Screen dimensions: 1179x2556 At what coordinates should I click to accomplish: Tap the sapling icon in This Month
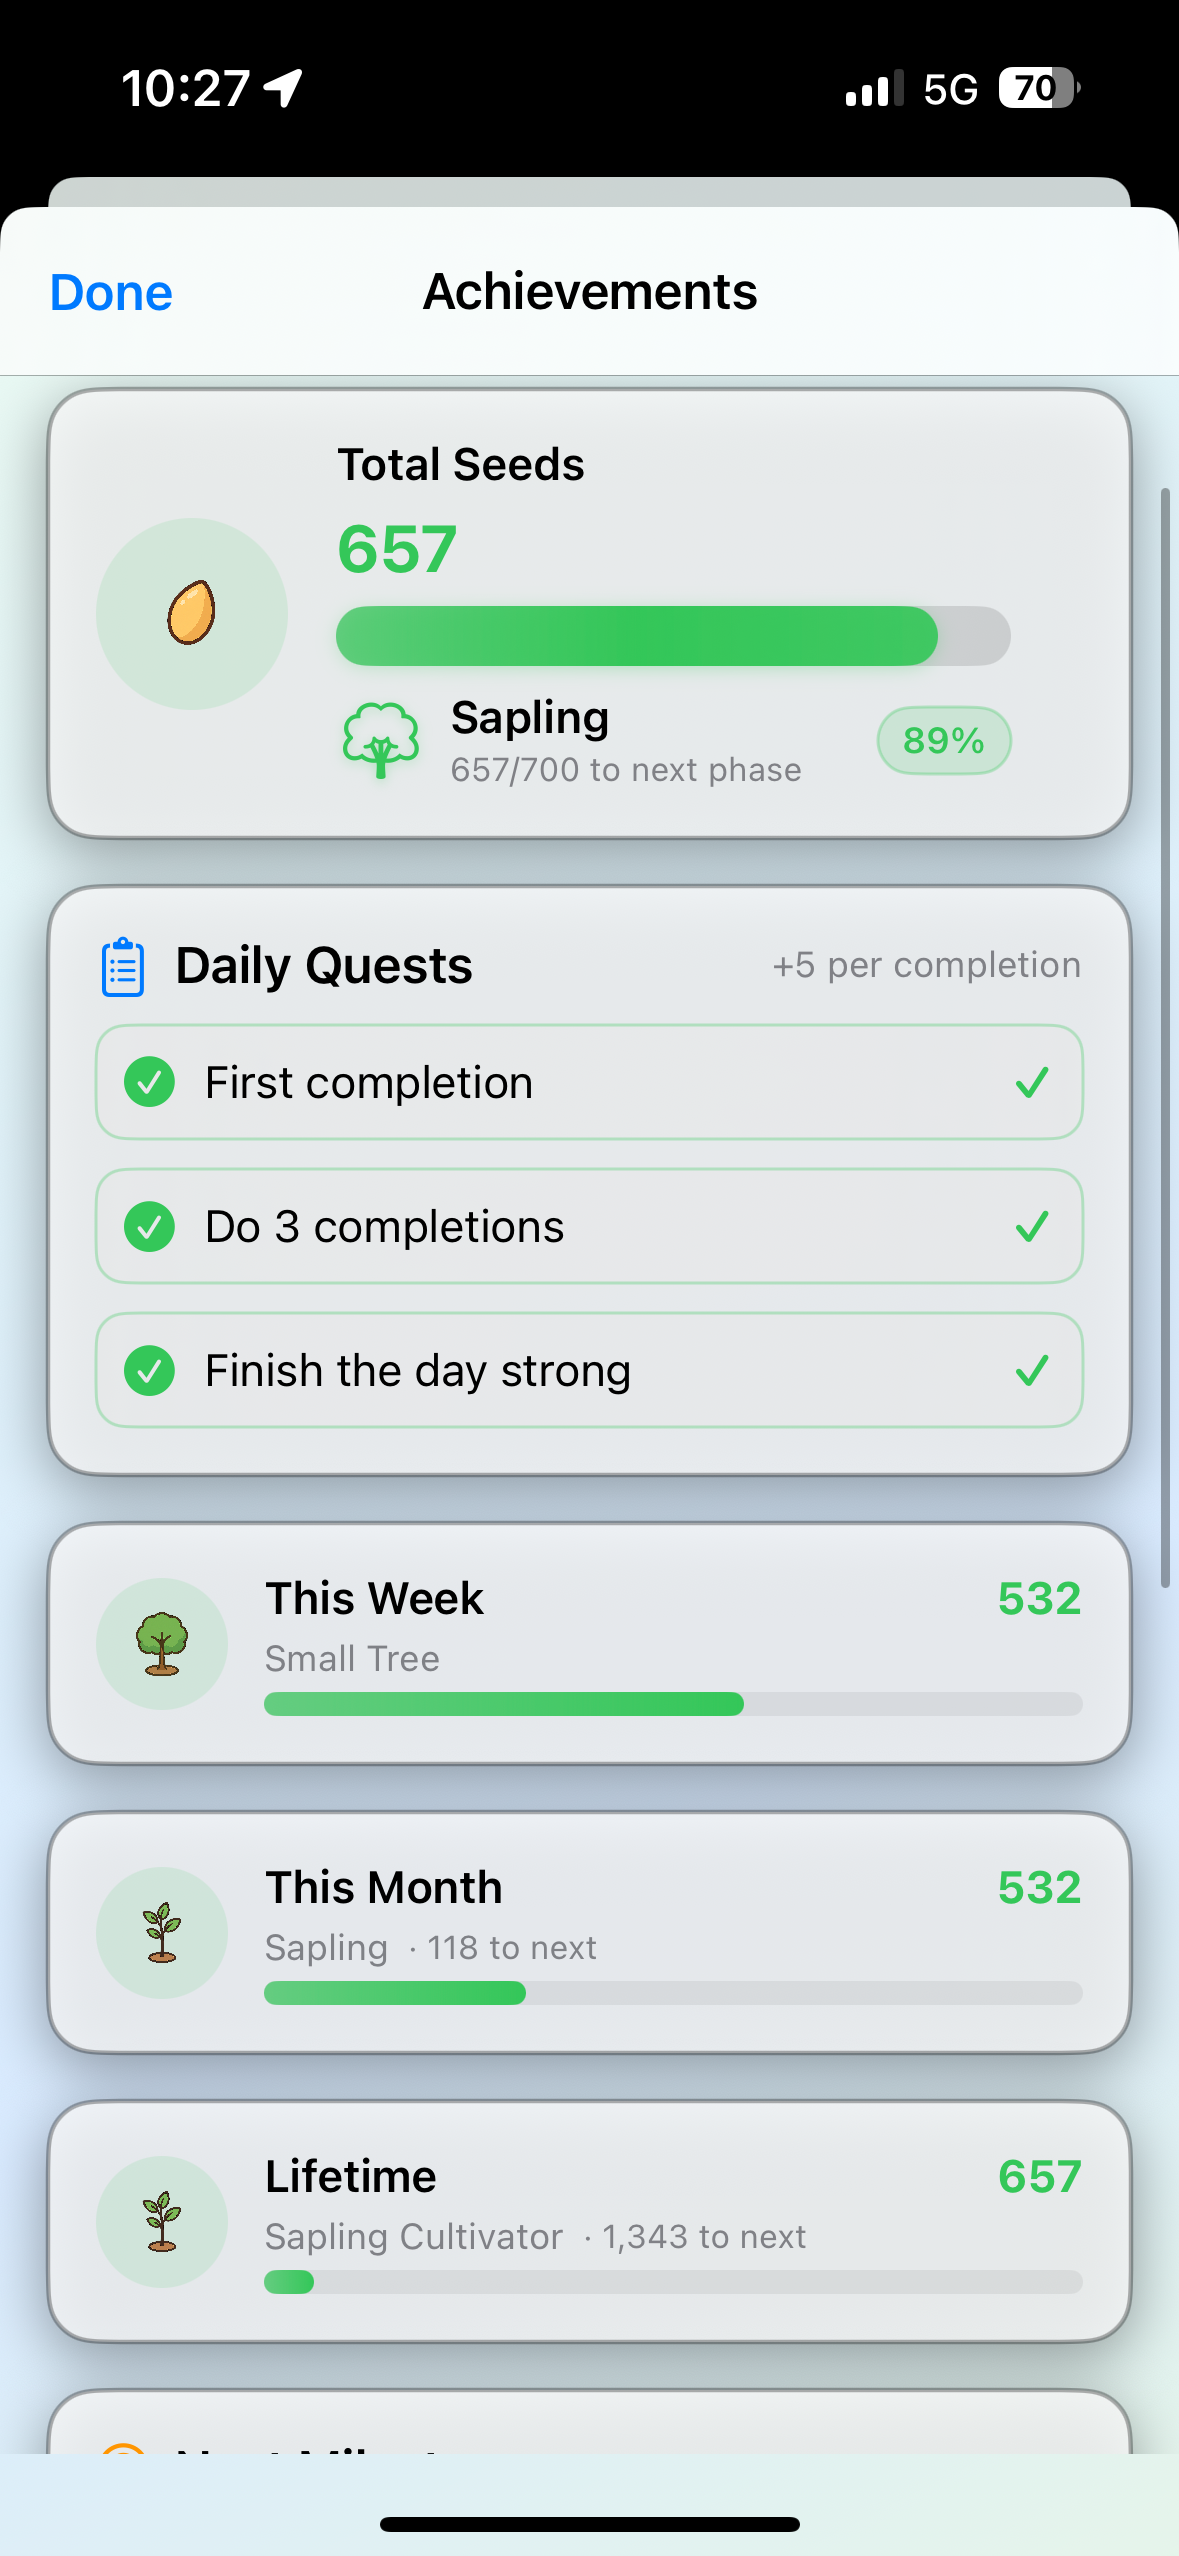(x=162, y=1932)
